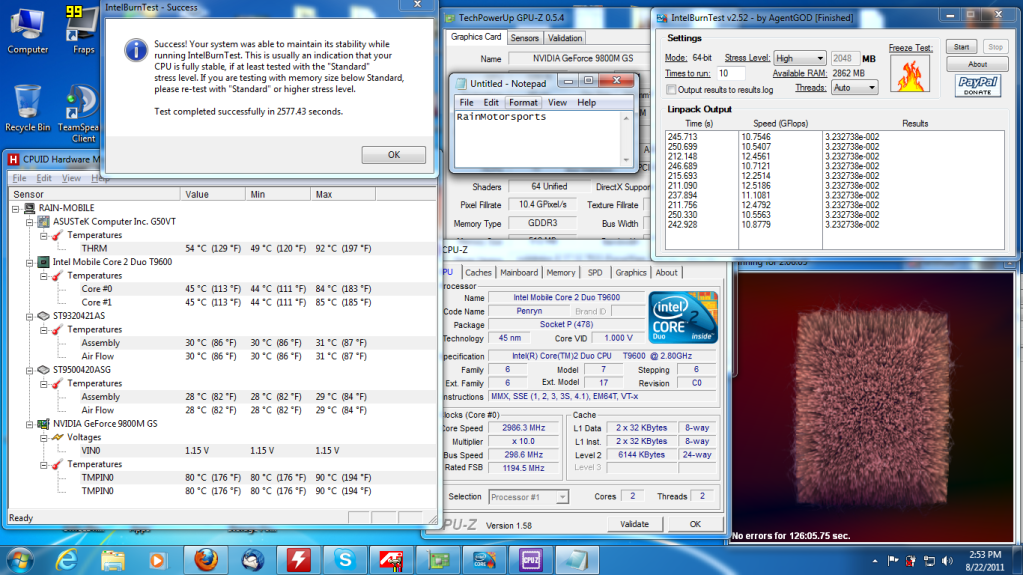Select the Core #1 temperature row
The height and width of the screenshot is (575, 1023).
(222, 303)
